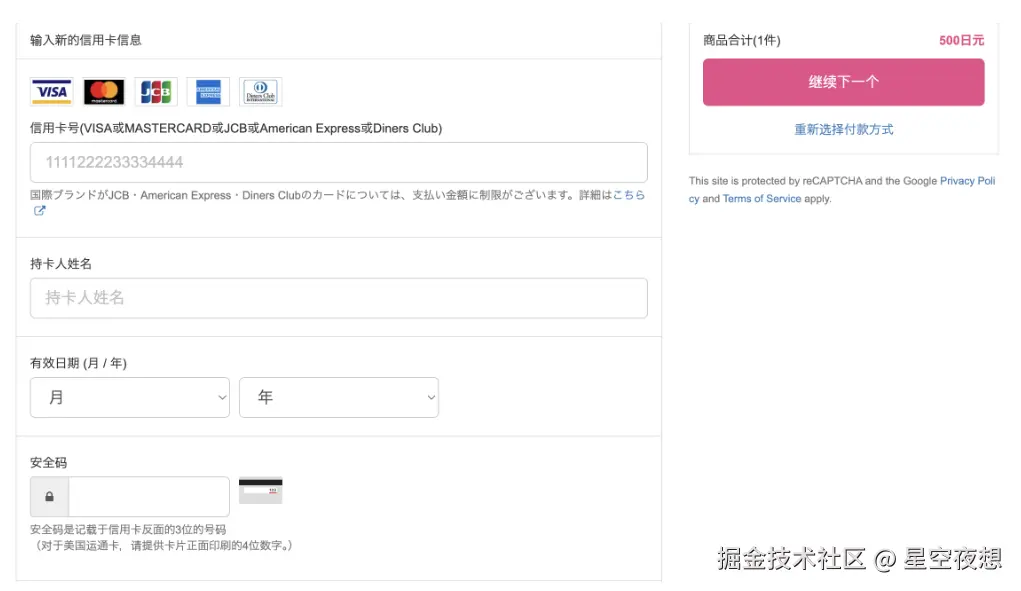Click the 500日元 total amount
The width and height of the screenshot is (1021, 591).
(x=961, y=41)
